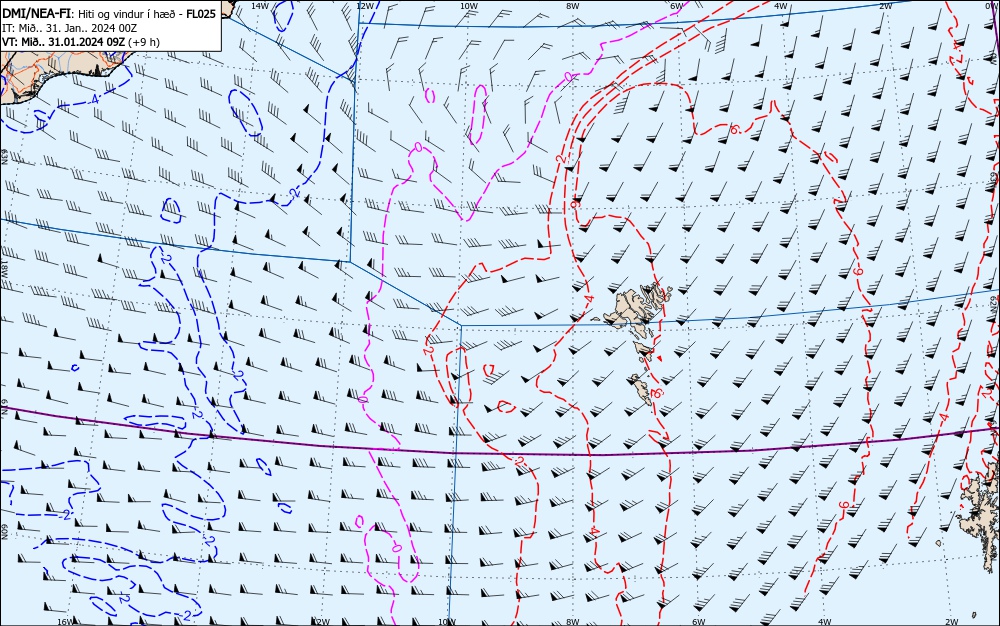
Task: Click the '14W' longitude label
Action: (x=259, y=6)
